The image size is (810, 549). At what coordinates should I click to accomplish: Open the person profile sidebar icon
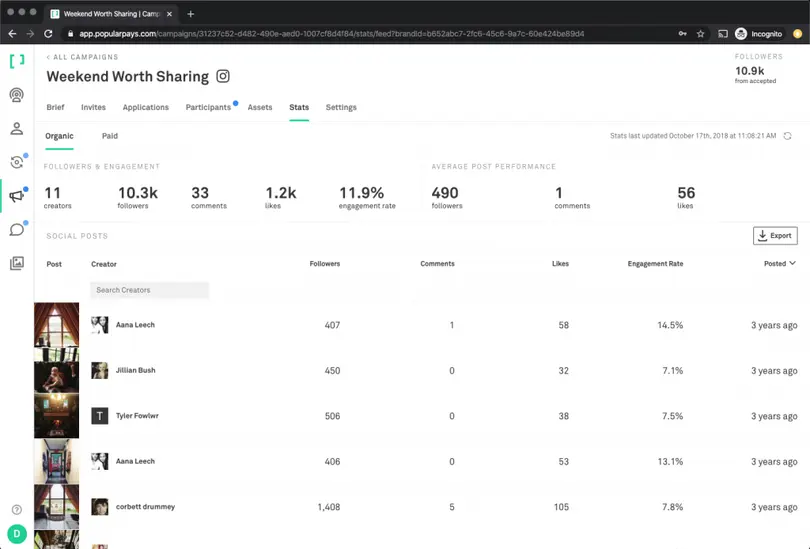pyautogui.click(x=16, y=129)
